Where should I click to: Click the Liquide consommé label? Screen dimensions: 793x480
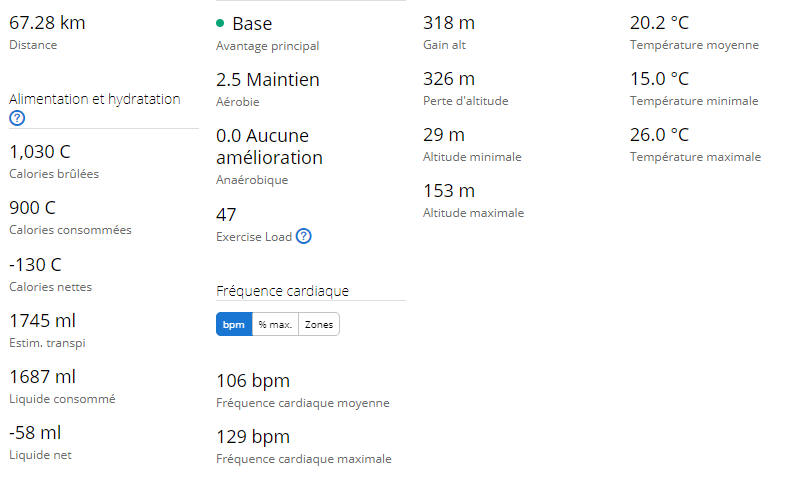tap(62, 399)
